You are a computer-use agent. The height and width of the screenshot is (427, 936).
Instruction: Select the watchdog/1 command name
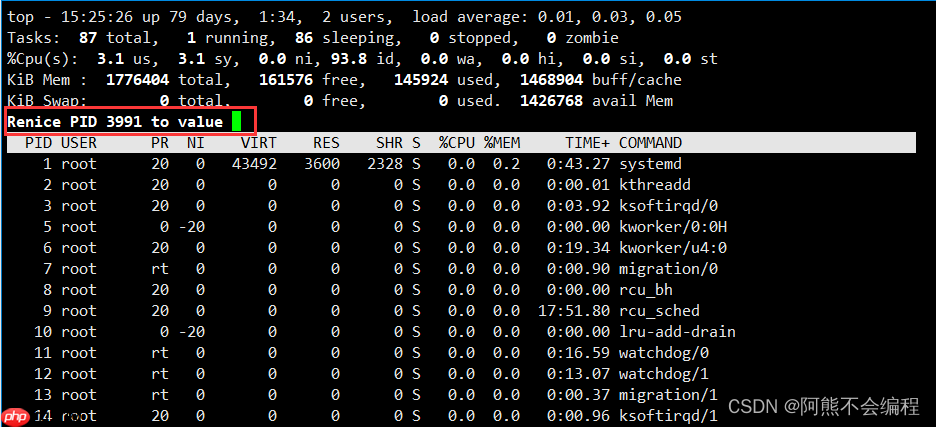tap(664, 374)
